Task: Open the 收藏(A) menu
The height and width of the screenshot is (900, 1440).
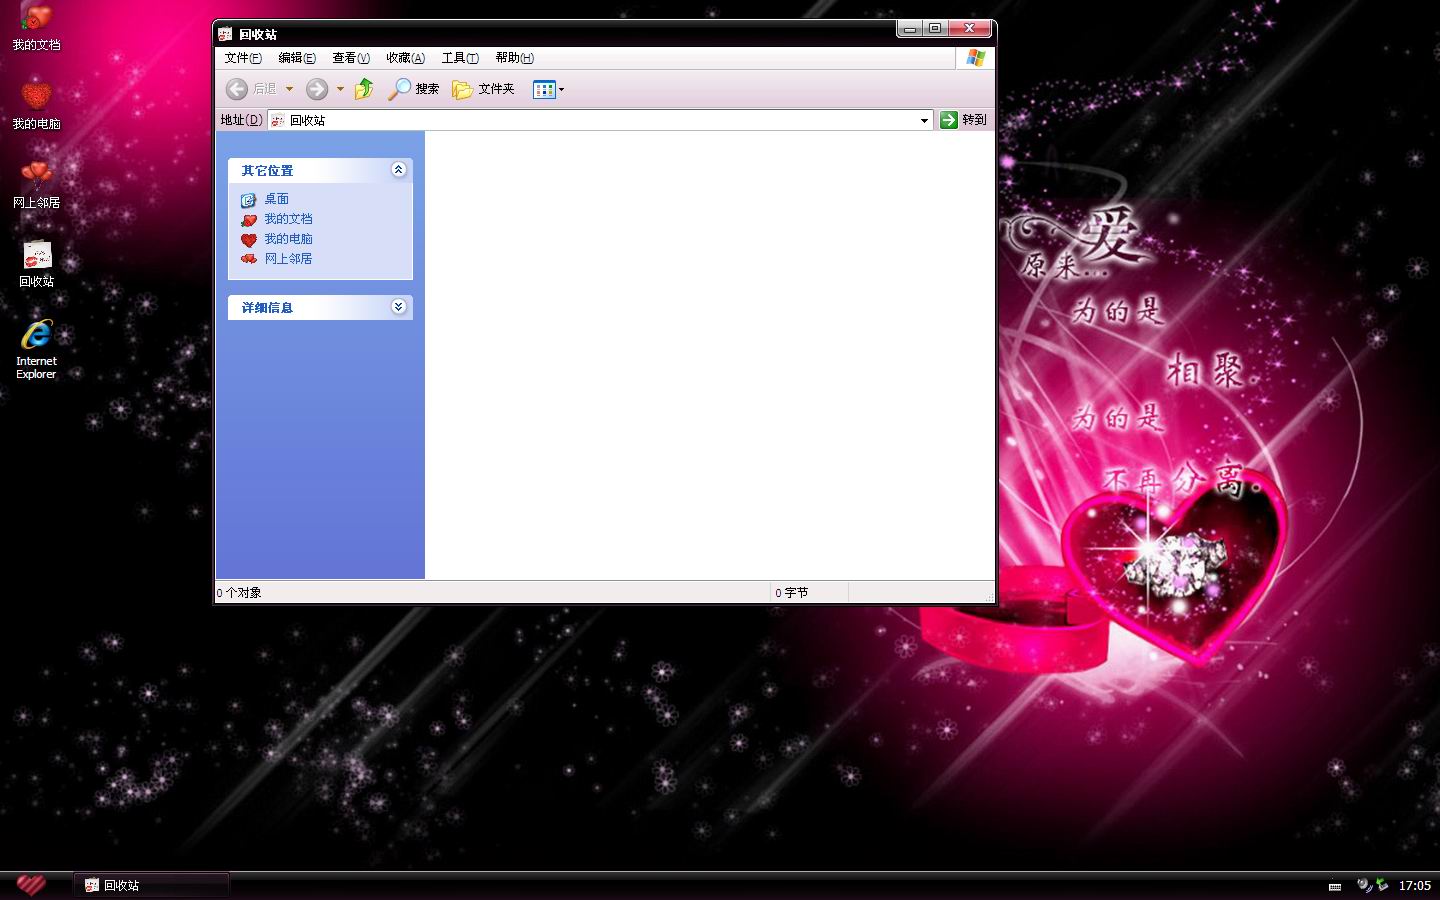Action: click(x=405, y=58)
